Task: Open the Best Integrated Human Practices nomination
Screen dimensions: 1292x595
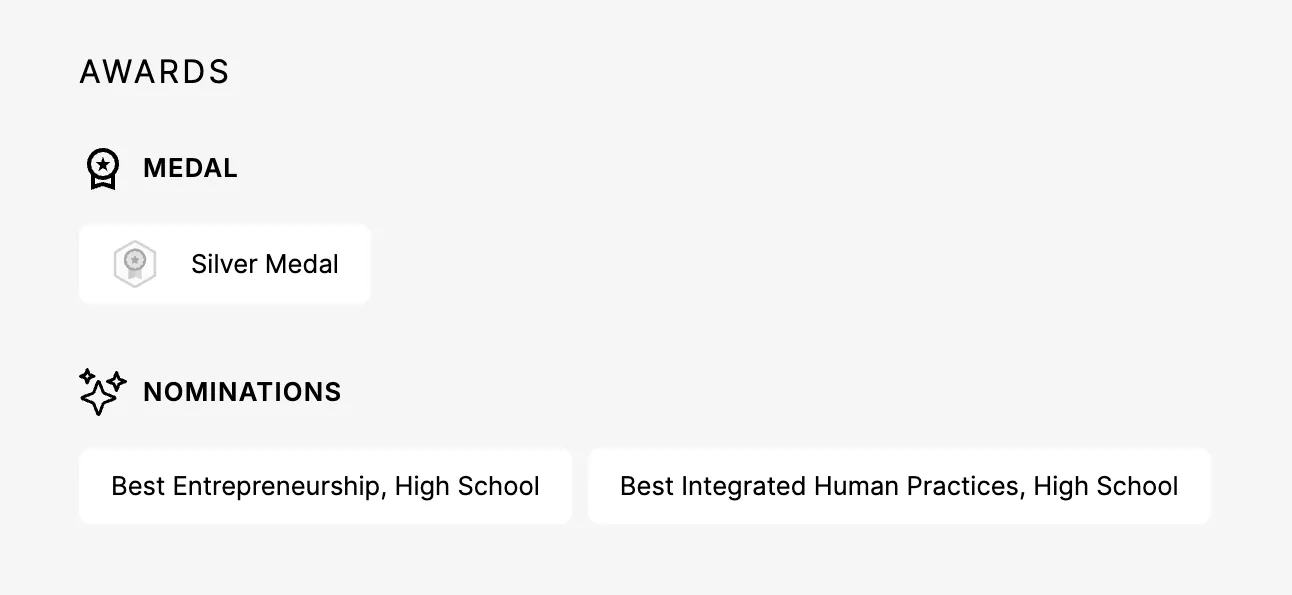Action: (899, 486)
